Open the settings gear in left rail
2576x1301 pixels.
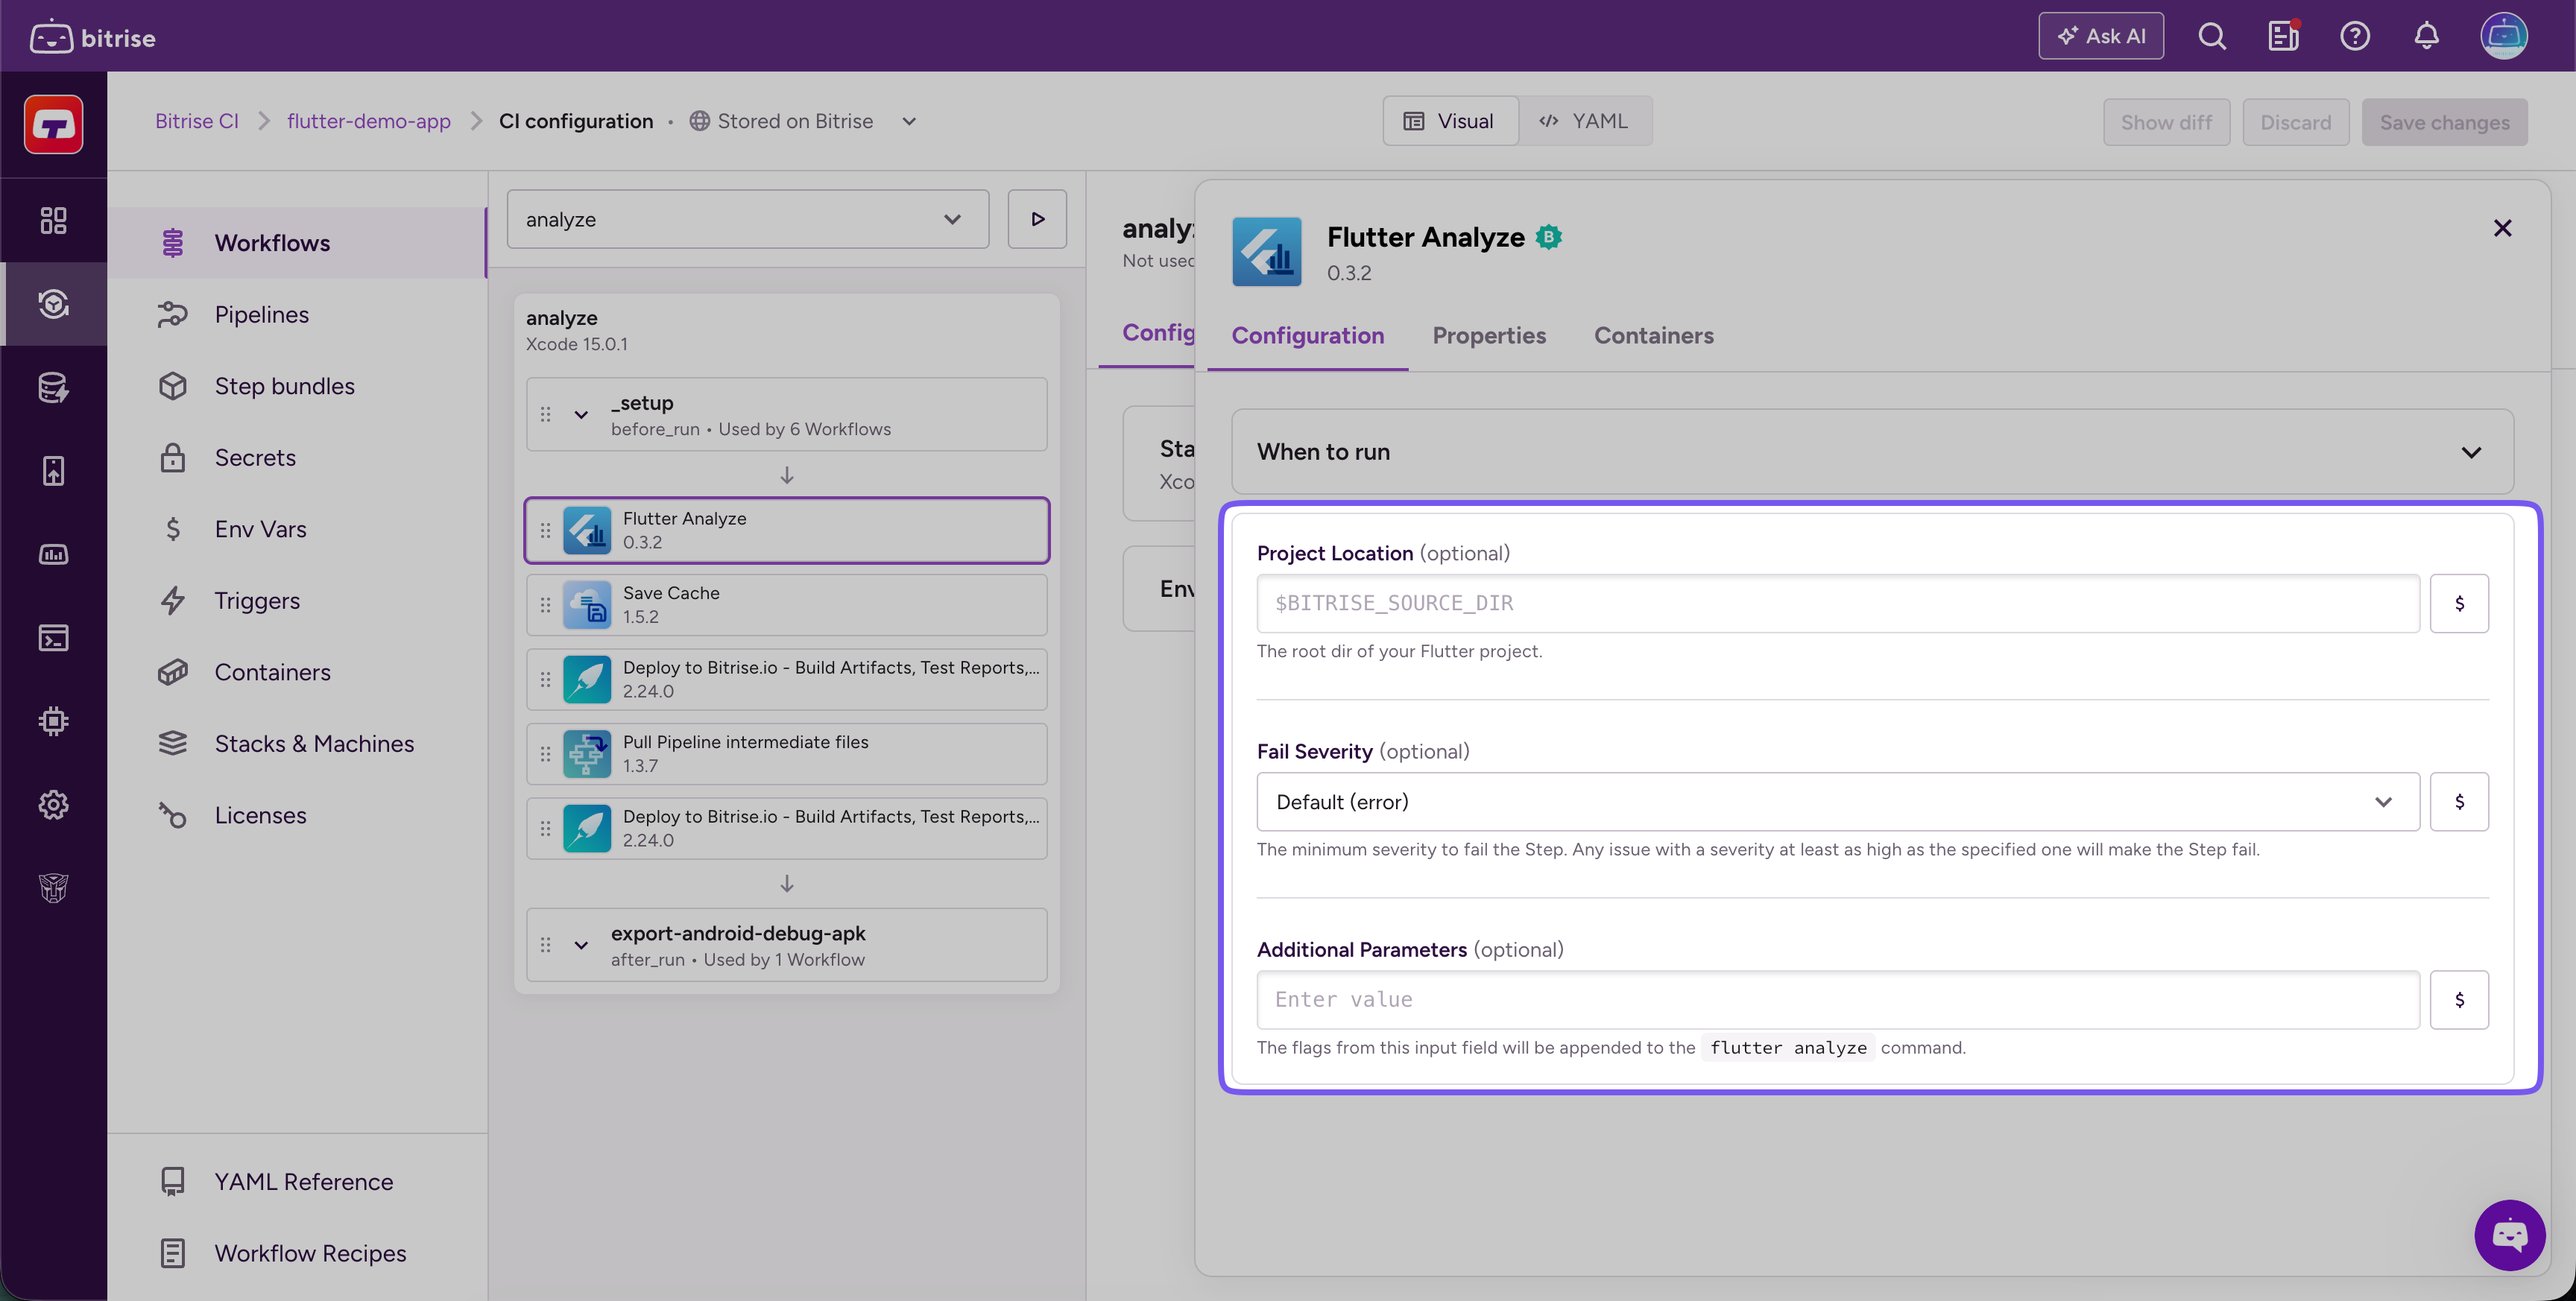(53, 804)
